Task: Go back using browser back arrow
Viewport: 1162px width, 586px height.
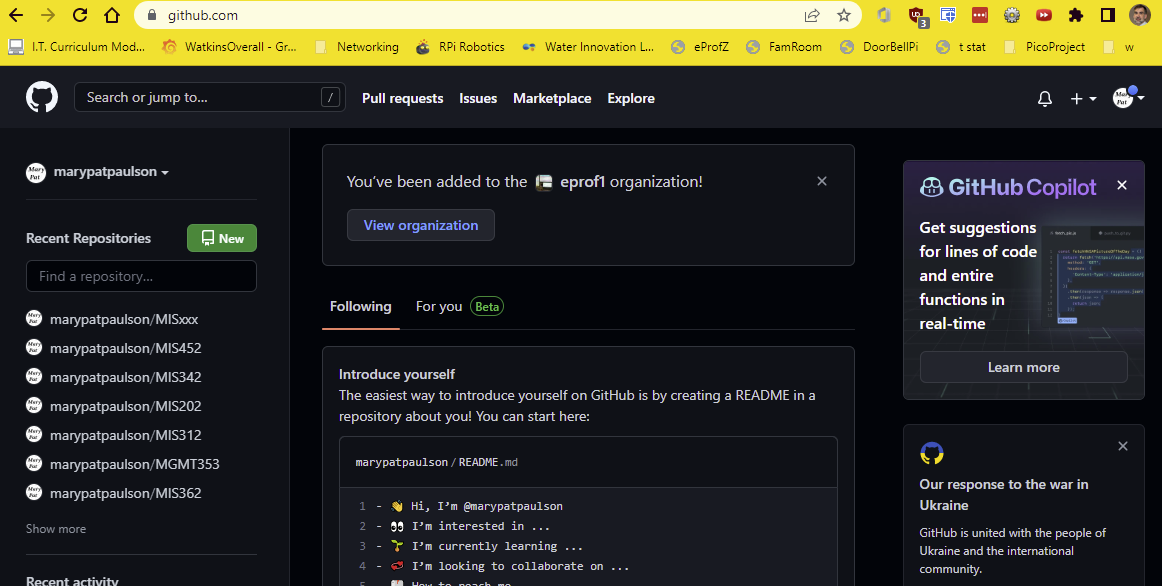Action: tap(16, 15)
